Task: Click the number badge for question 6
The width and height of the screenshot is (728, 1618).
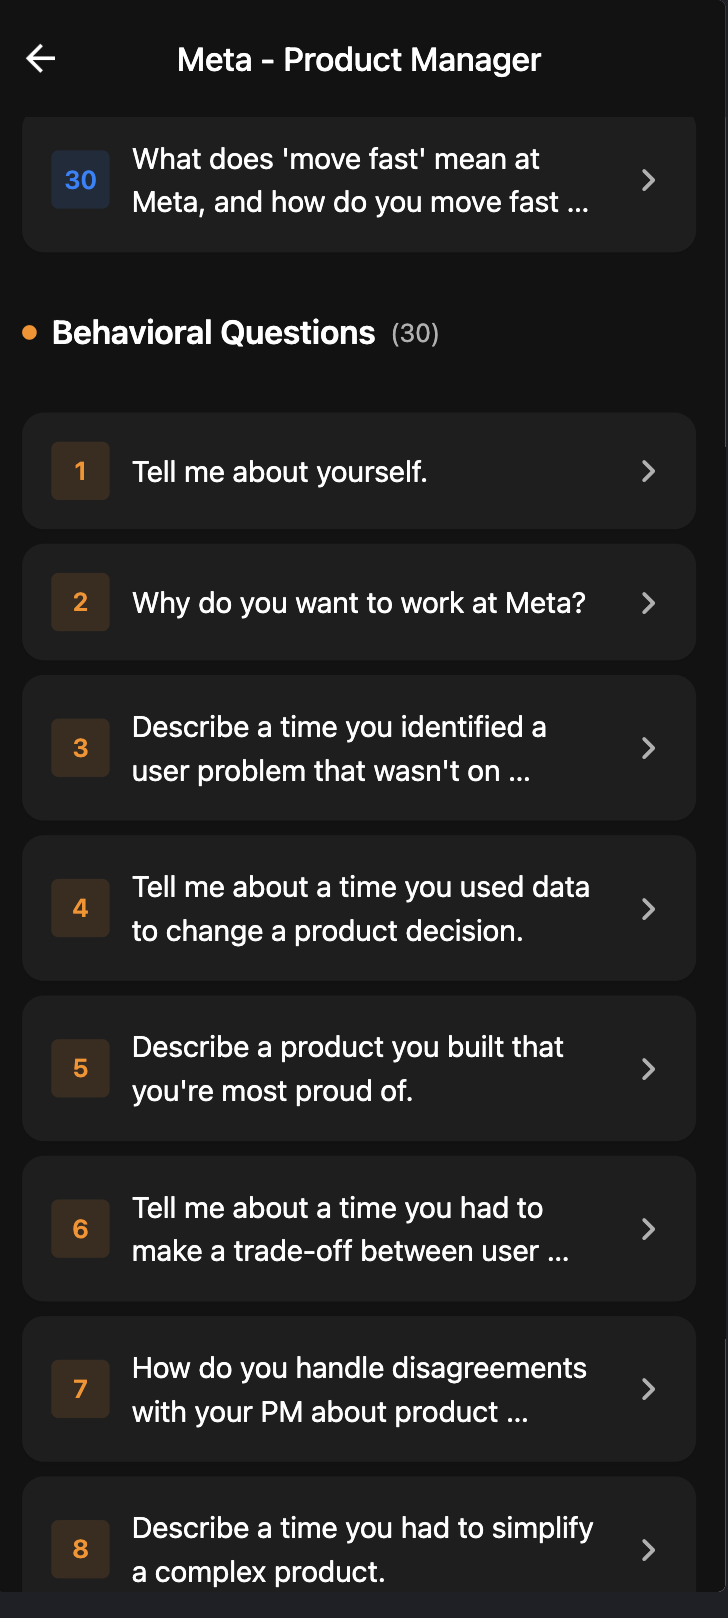Action: (80, 1228)
